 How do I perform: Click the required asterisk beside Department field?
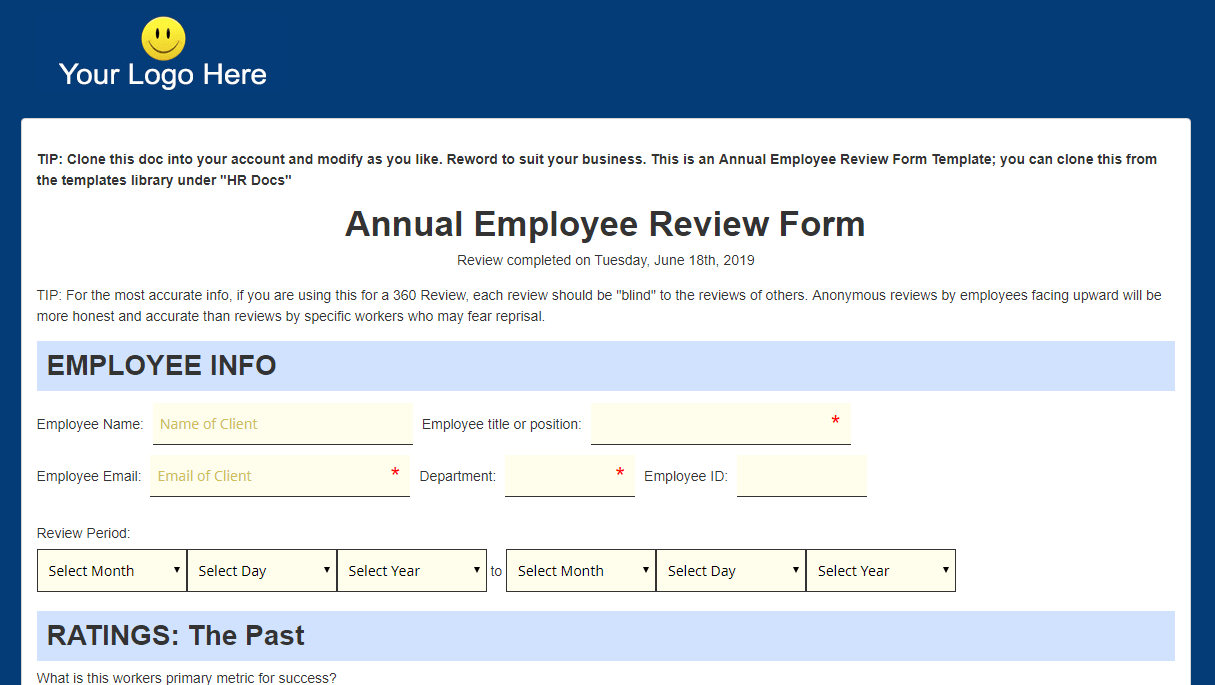click(620, 473)
